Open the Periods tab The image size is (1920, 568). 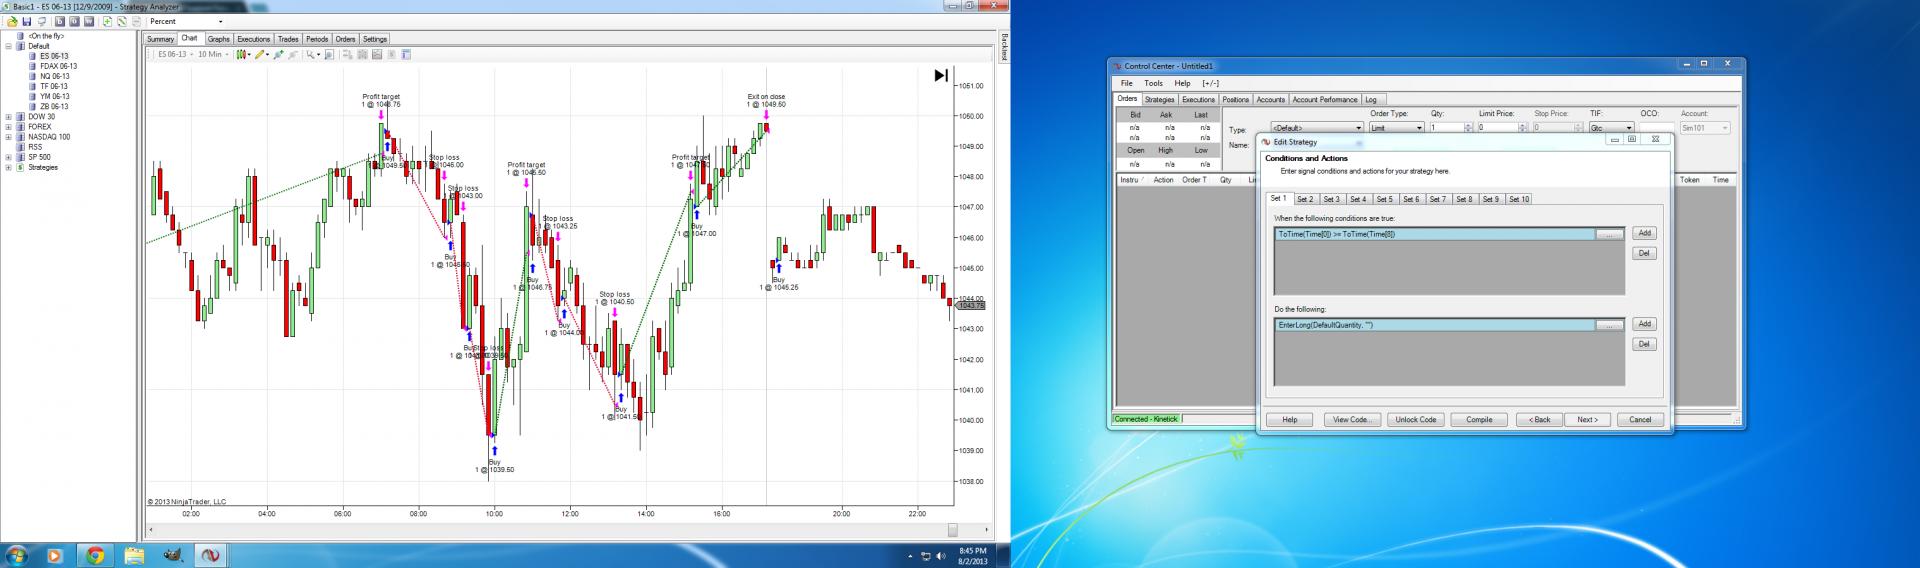tap(317, 39)
